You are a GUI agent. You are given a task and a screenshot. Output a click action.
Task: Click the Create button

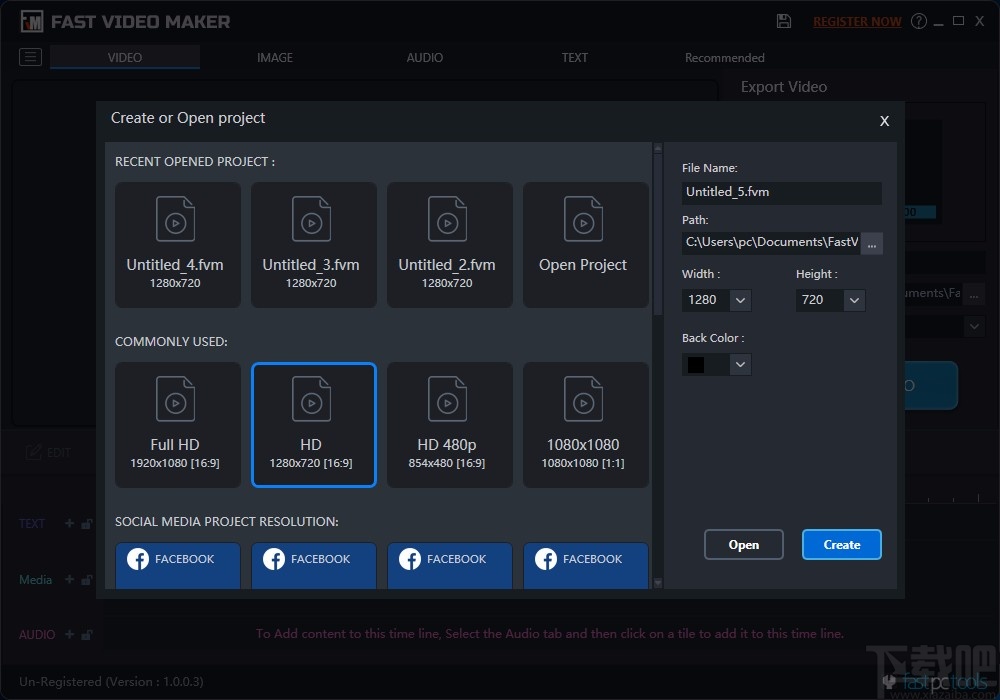click(x=842, y=544)
